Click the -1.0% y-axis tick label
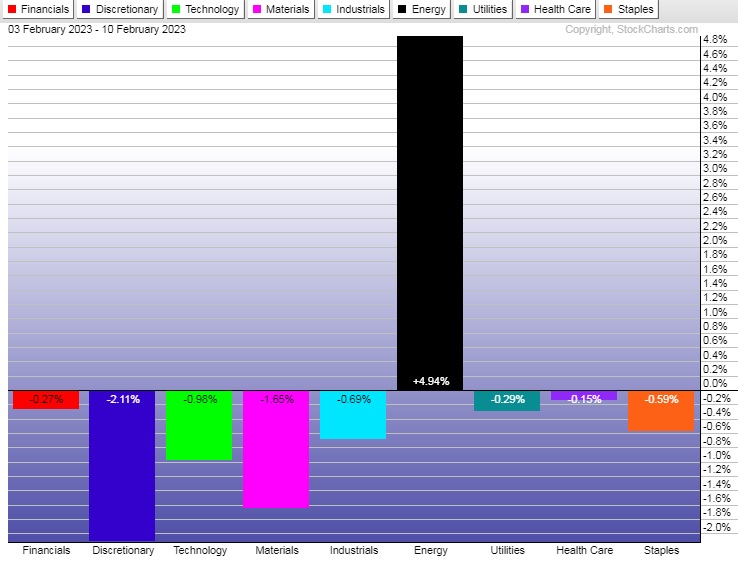738x571 pixels. [716, 456]
